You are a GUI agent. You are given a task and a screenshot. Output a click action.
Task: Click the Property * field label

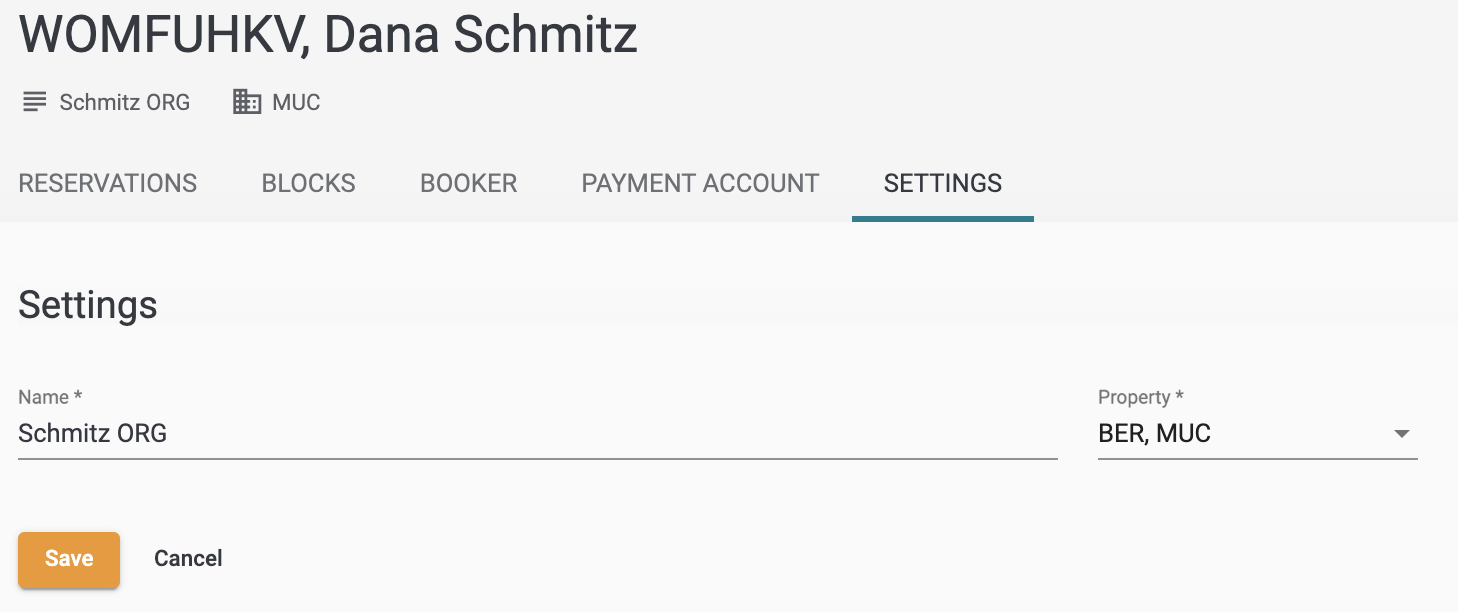pyautogui.click(x=1141, y=397)
